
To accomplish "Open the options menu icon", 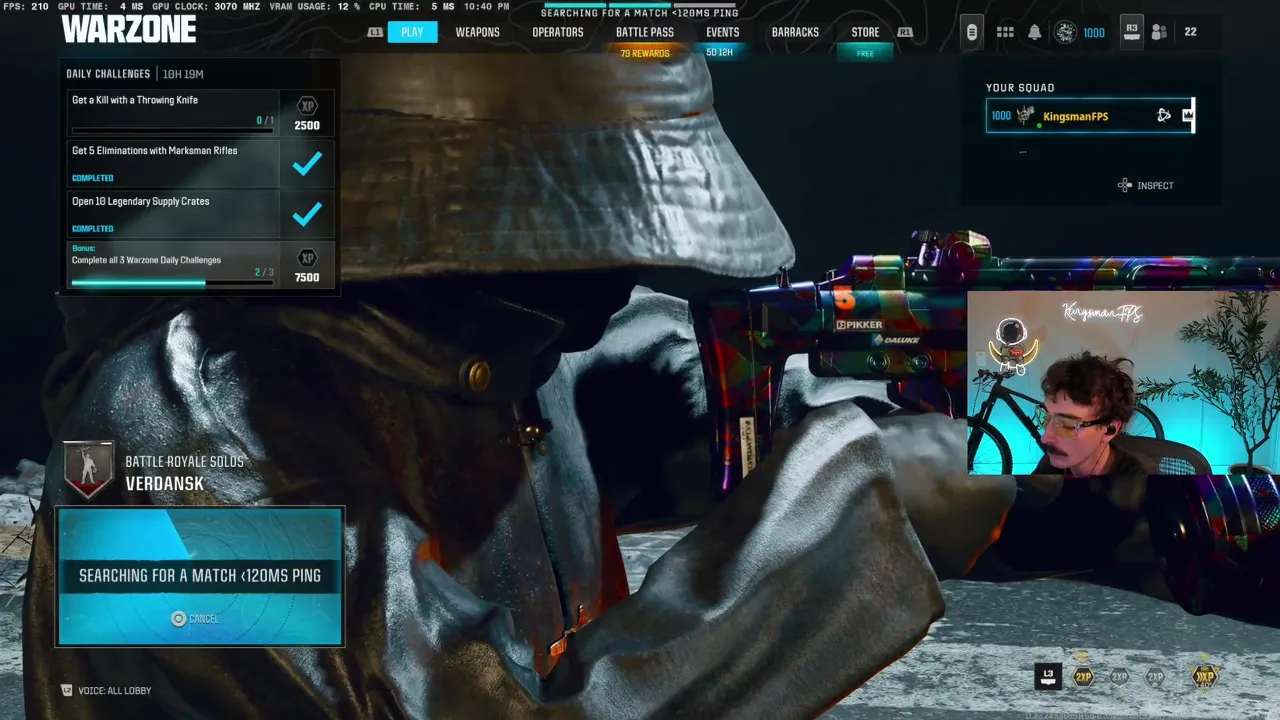I will coord(971,32).
